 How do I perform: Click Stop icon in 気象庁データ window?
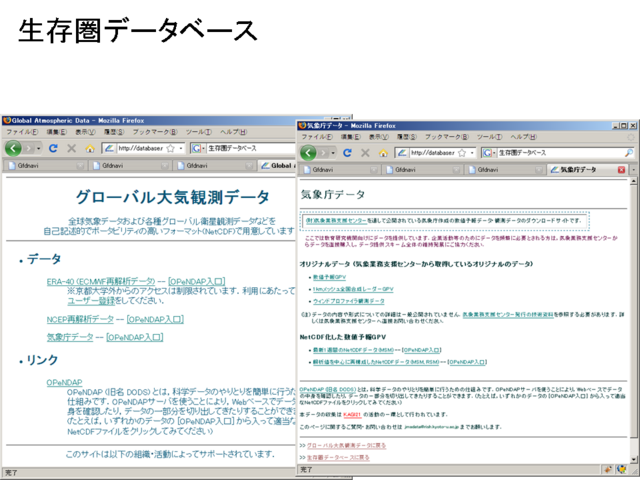coord(365,153)
